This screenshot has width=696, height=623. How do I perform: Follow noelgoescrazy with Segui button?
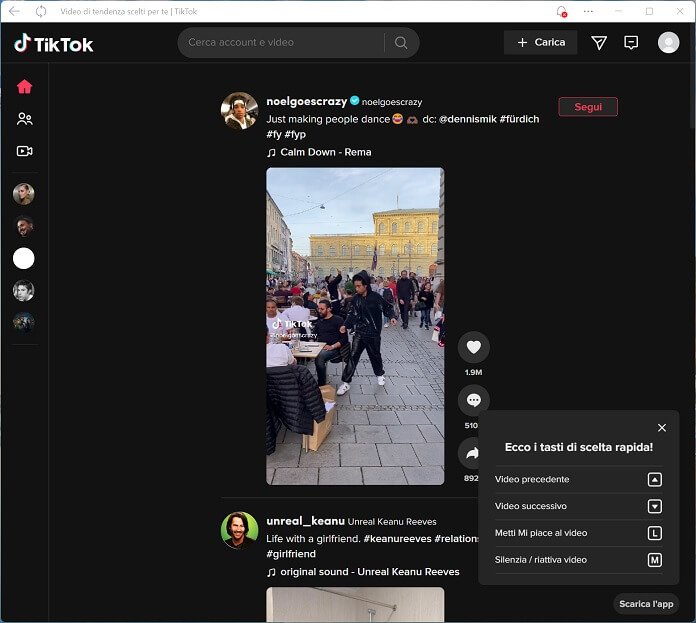pos(588,106)
